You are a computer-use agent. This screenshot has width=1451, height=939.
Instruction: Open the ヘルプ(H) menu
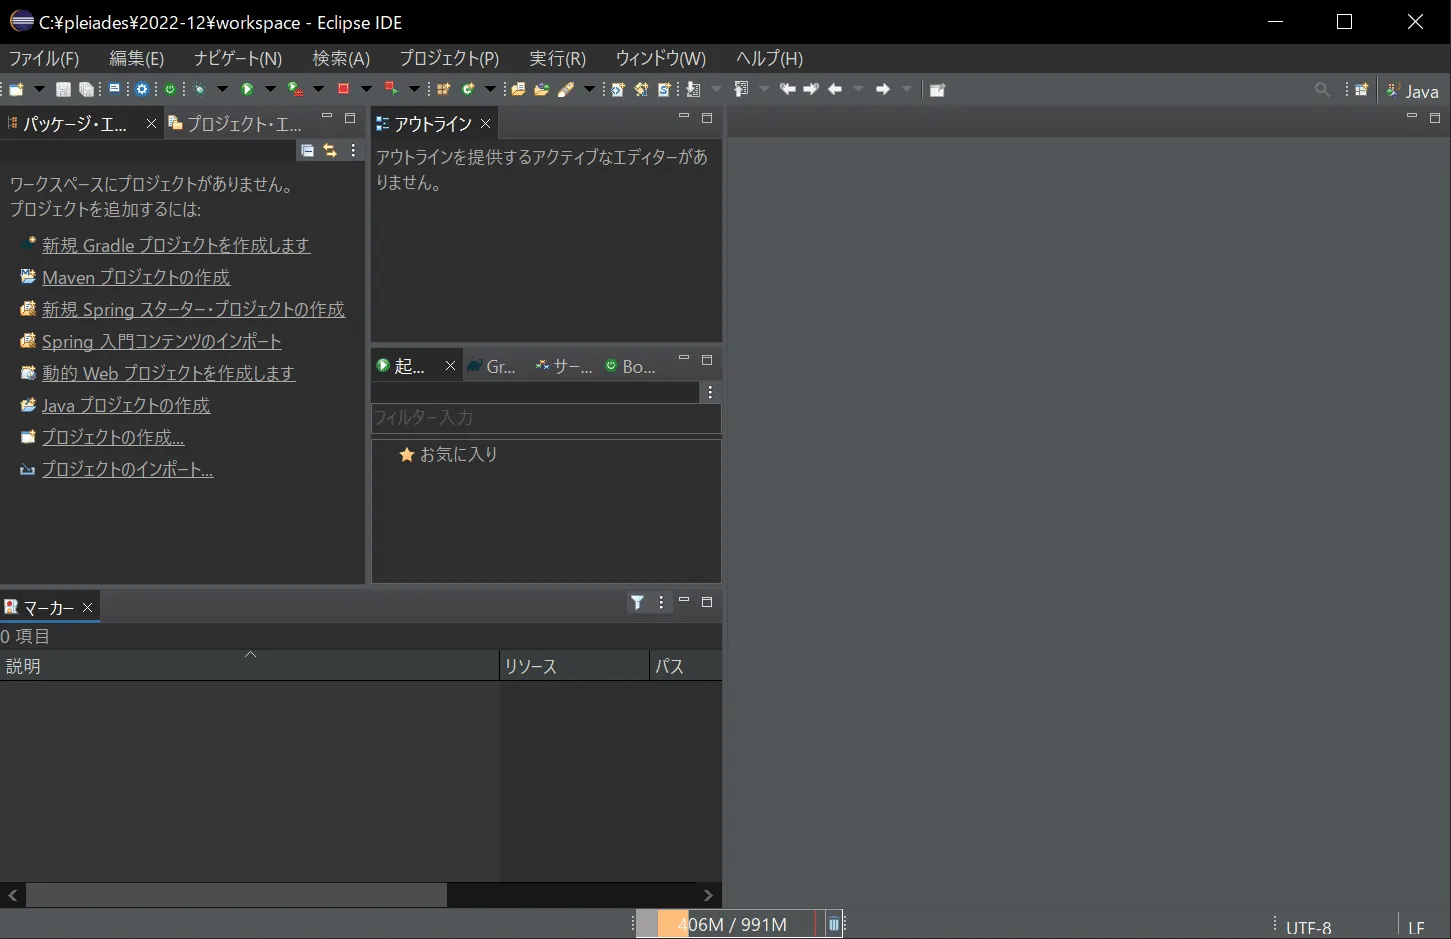tap(769, 58)
